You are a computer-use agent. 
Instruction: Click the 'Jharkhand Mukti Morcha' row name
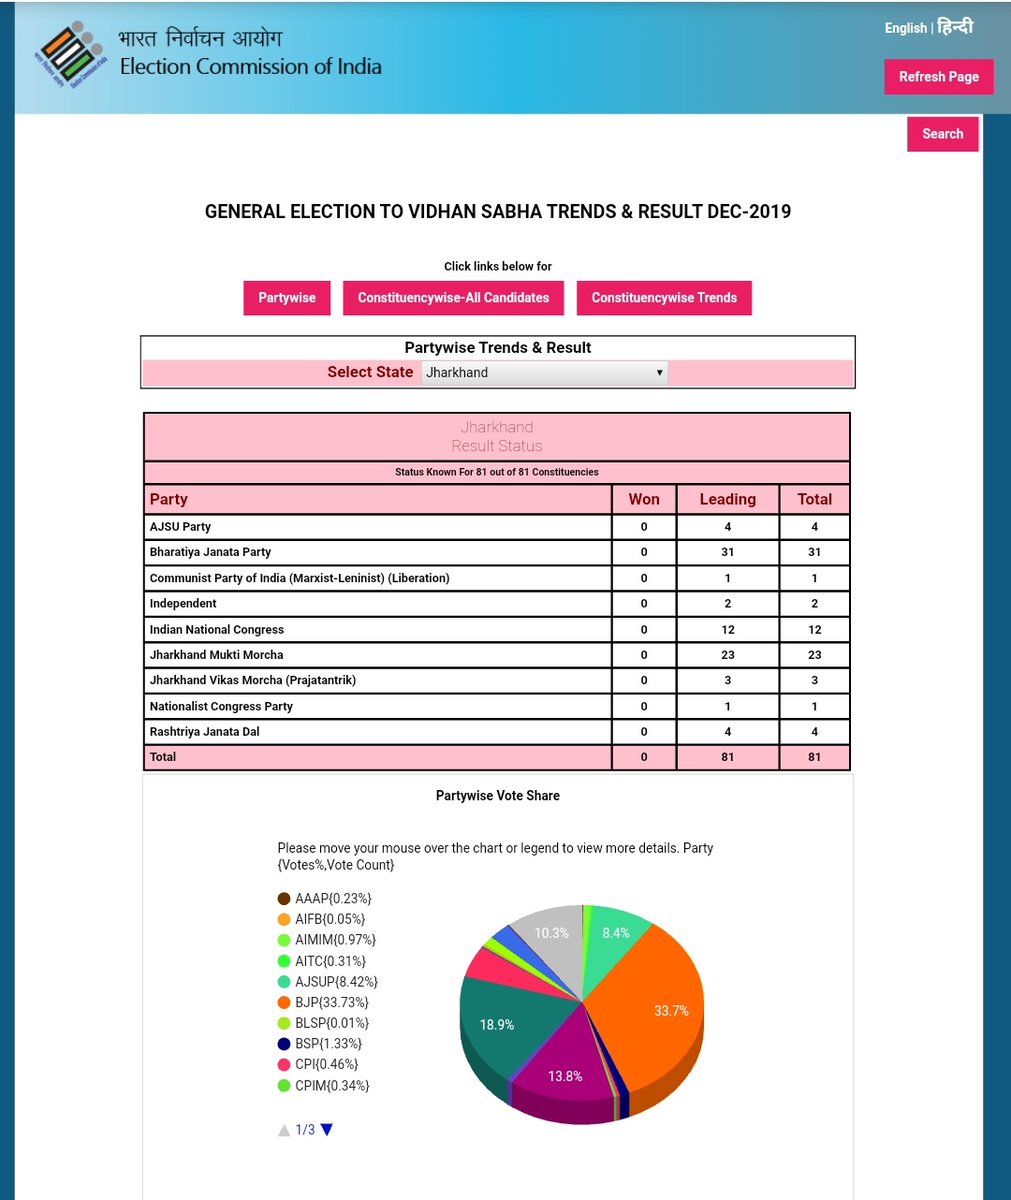(x=216, y=655)
